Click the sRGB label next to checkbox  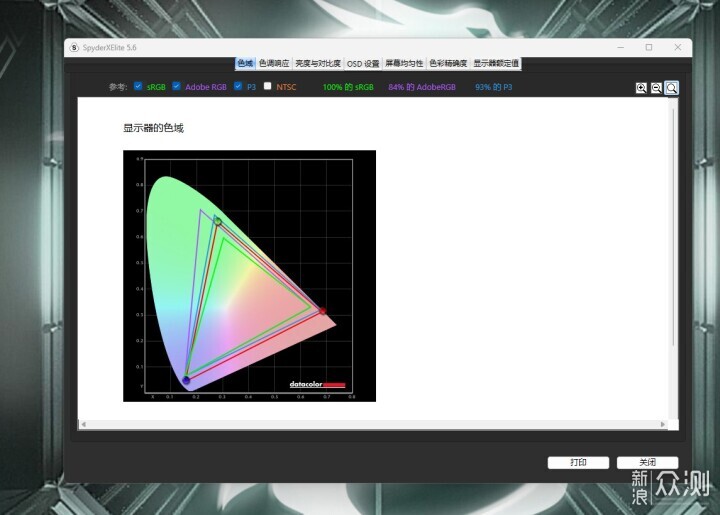coord(156,87)
